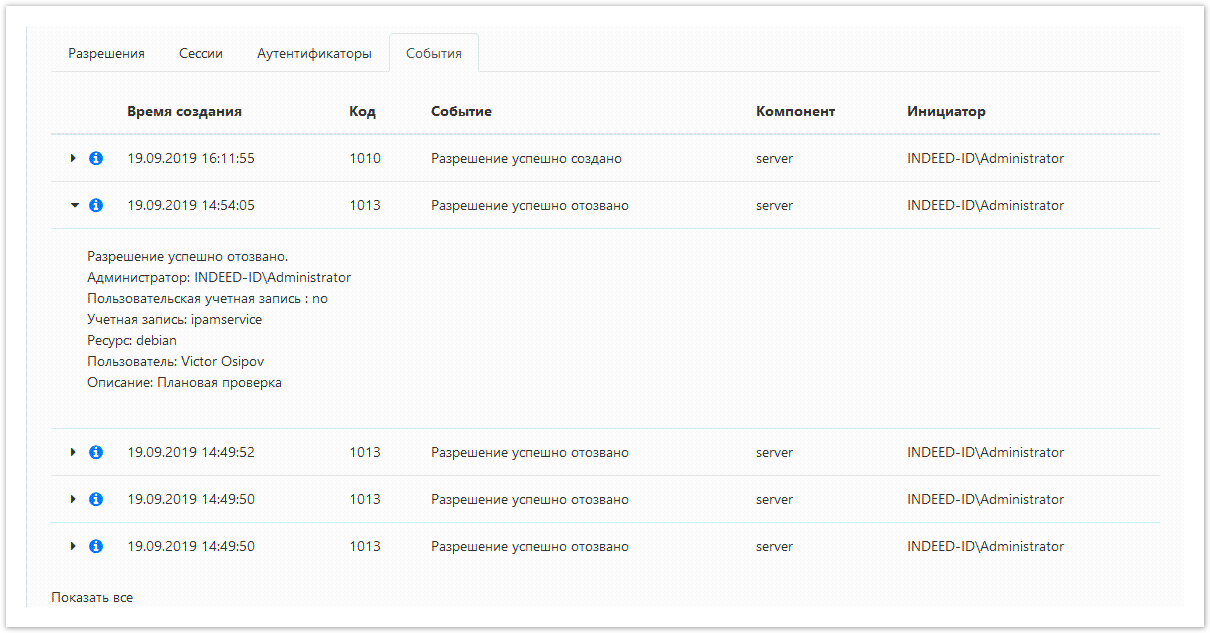Viewport: 1210px width, 633px height.
Task: Go to the Аутентификаторы tab
Action: click(x=314, y=54)
